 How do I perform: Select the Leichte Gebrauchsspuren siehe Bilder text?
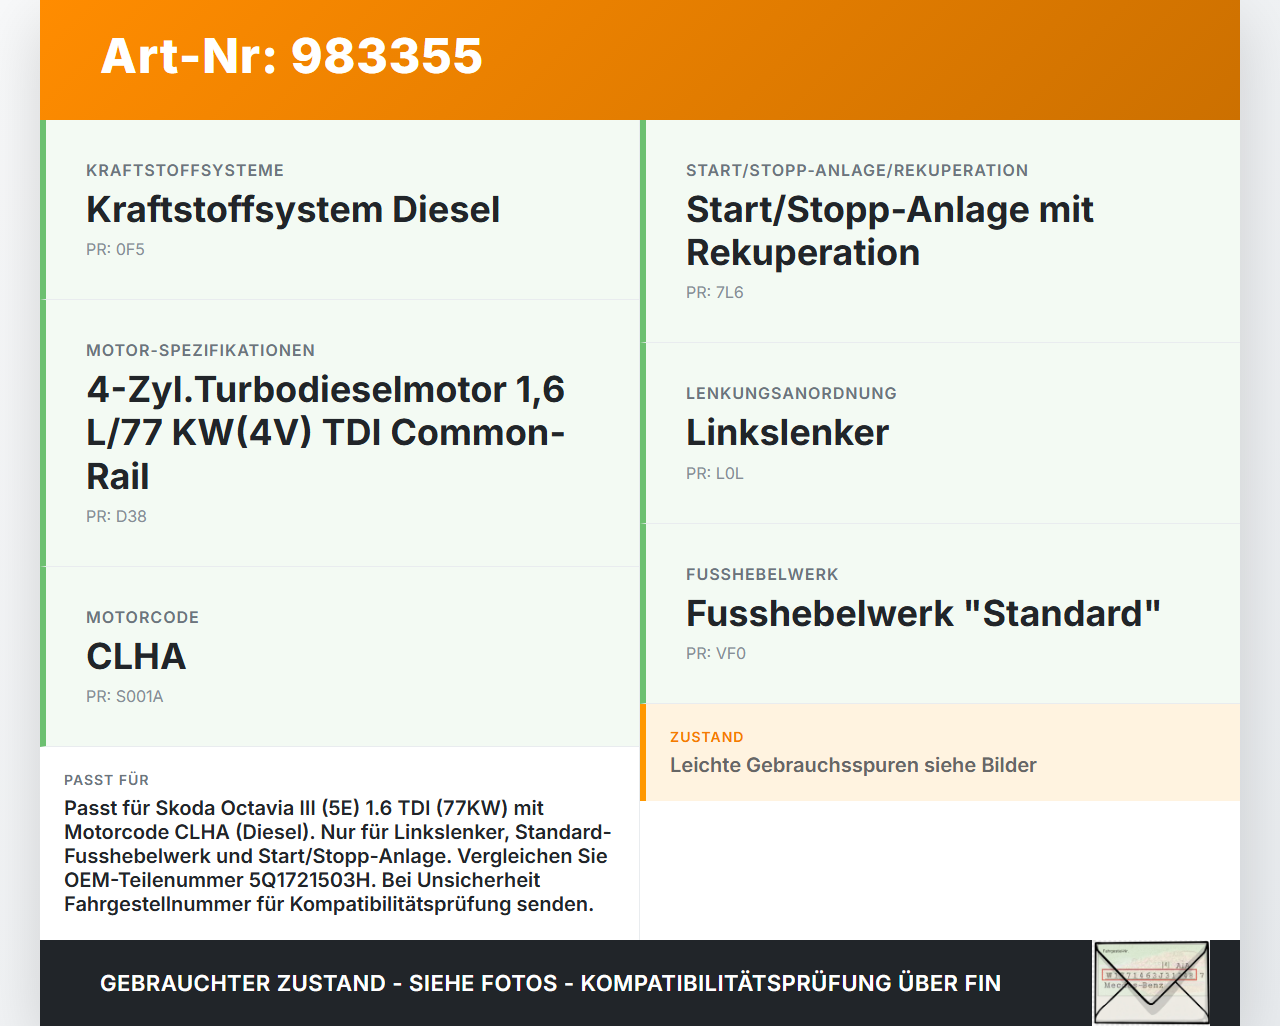853,765
